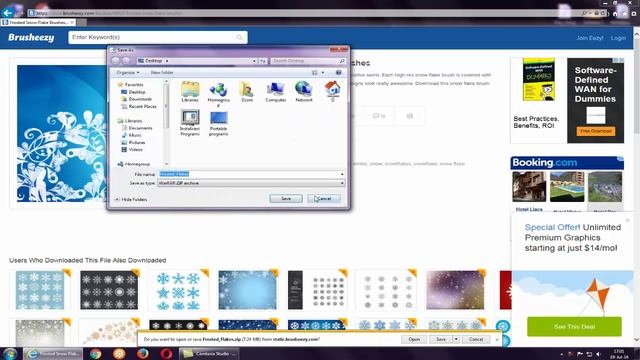Click the browser home icon
Viewport: 640px width, 360px height.
616,13
